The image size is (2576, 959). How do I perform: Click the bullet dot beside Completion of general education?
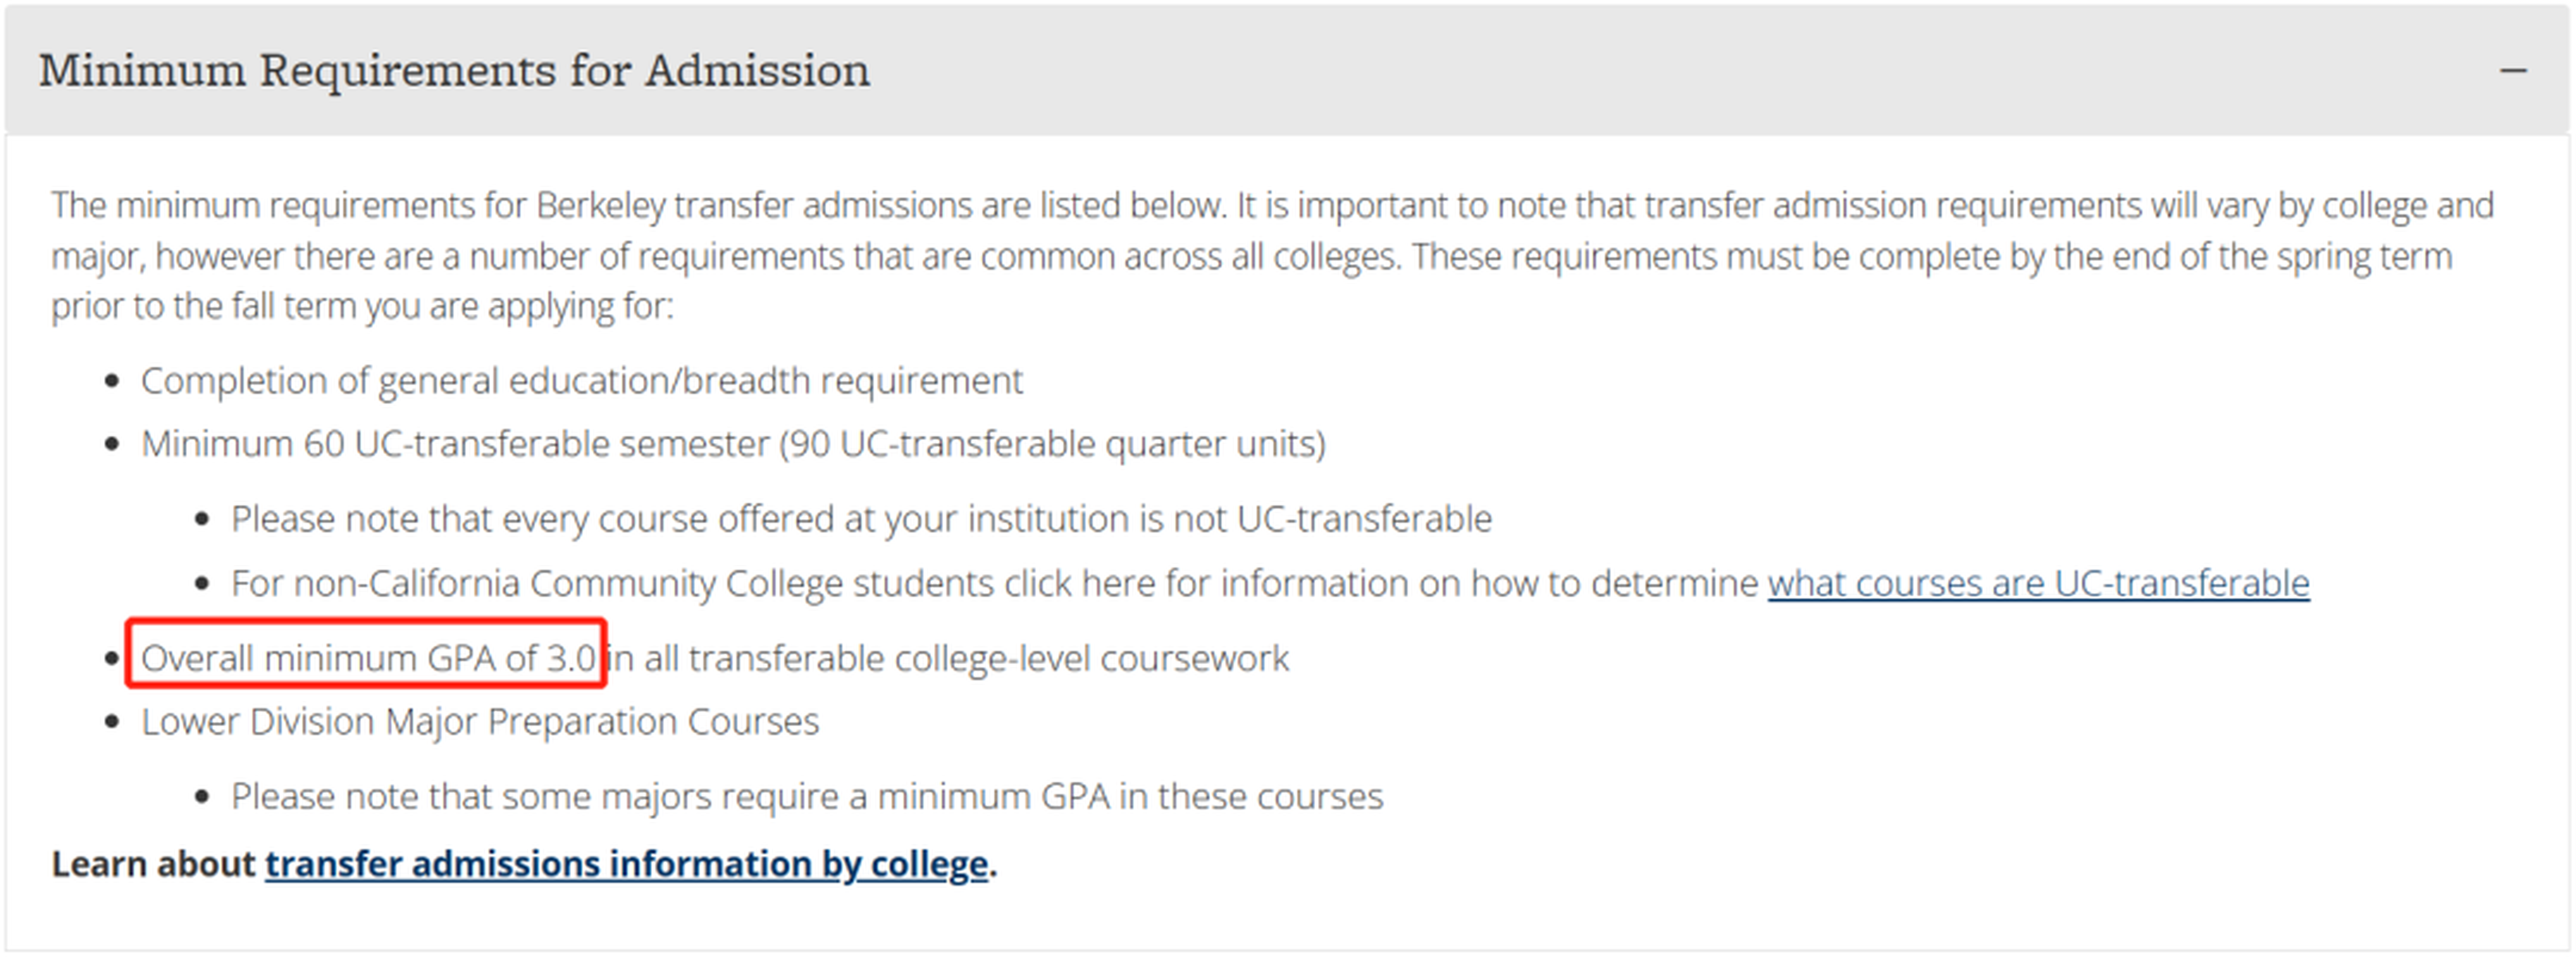click(x=112, y=381)
